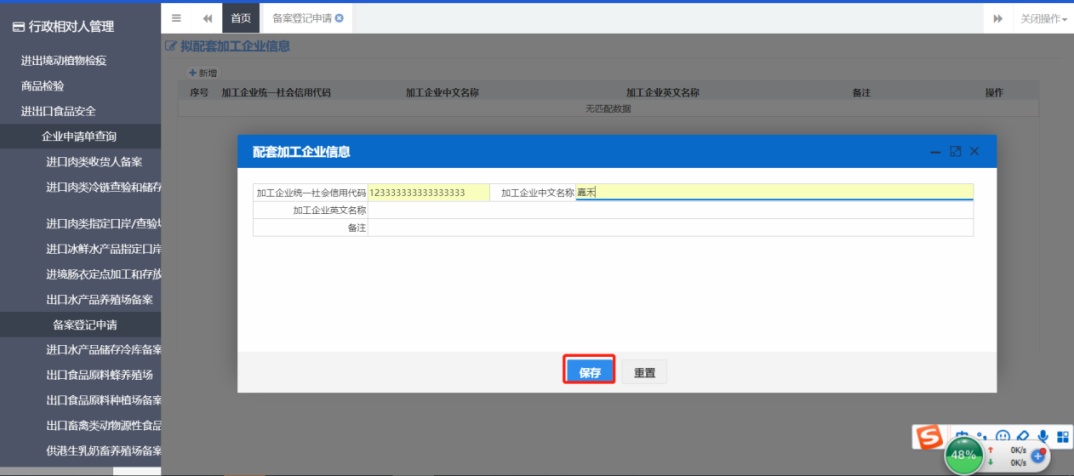Switch to the 首页 tab
The height and width of the screenshot is (476, 1074).
tap(241, 18)
